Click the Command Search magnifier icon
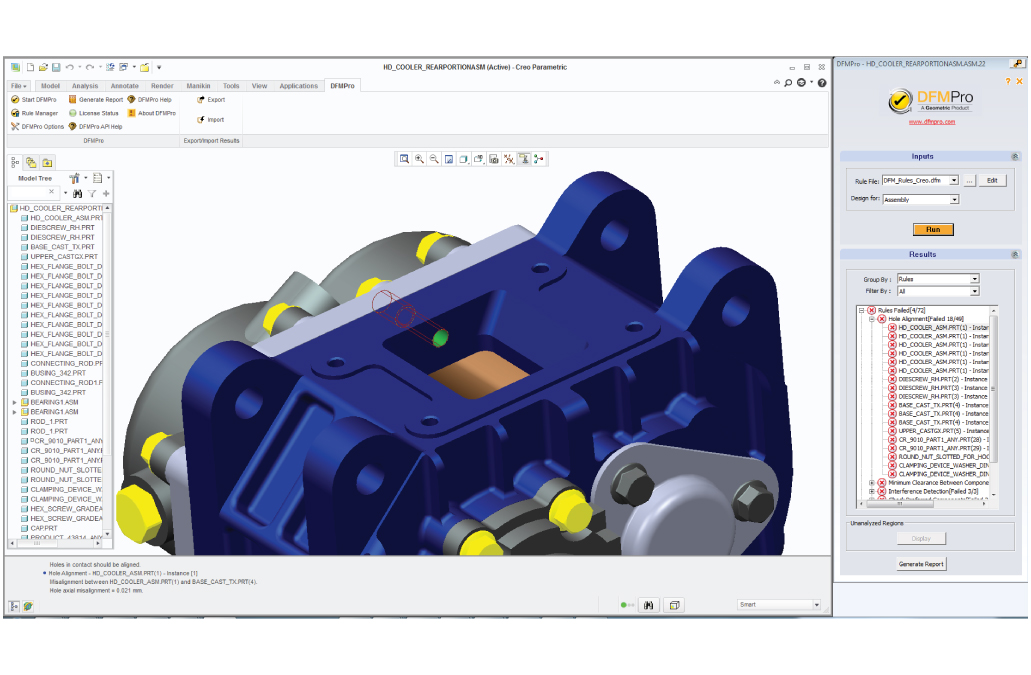The height and width of the screenshot is (675, 1031). point(788,83)
